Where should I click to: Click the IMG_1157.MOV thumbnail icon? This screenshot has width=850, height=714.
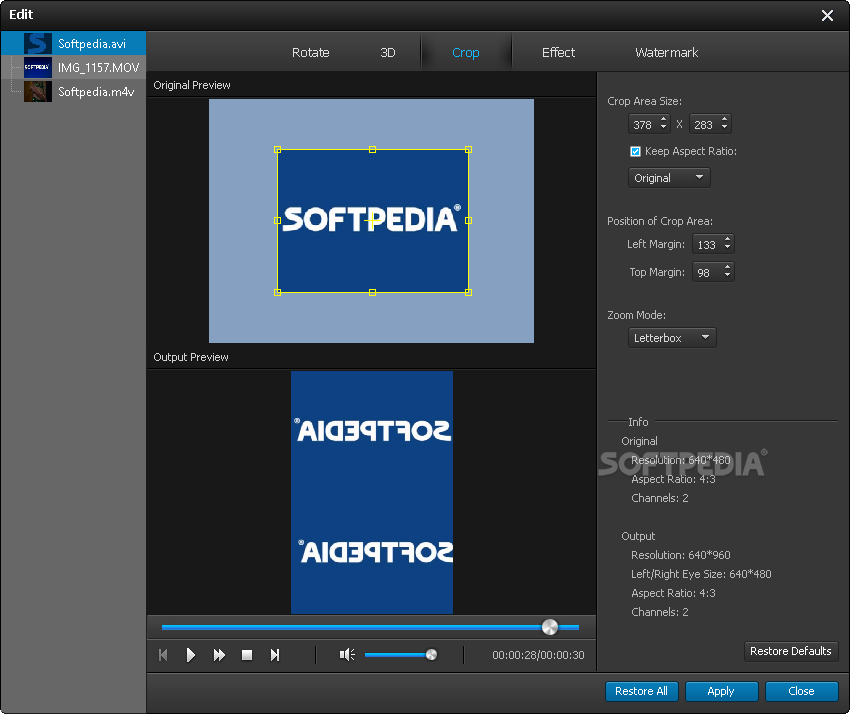(x=38, y=68)
